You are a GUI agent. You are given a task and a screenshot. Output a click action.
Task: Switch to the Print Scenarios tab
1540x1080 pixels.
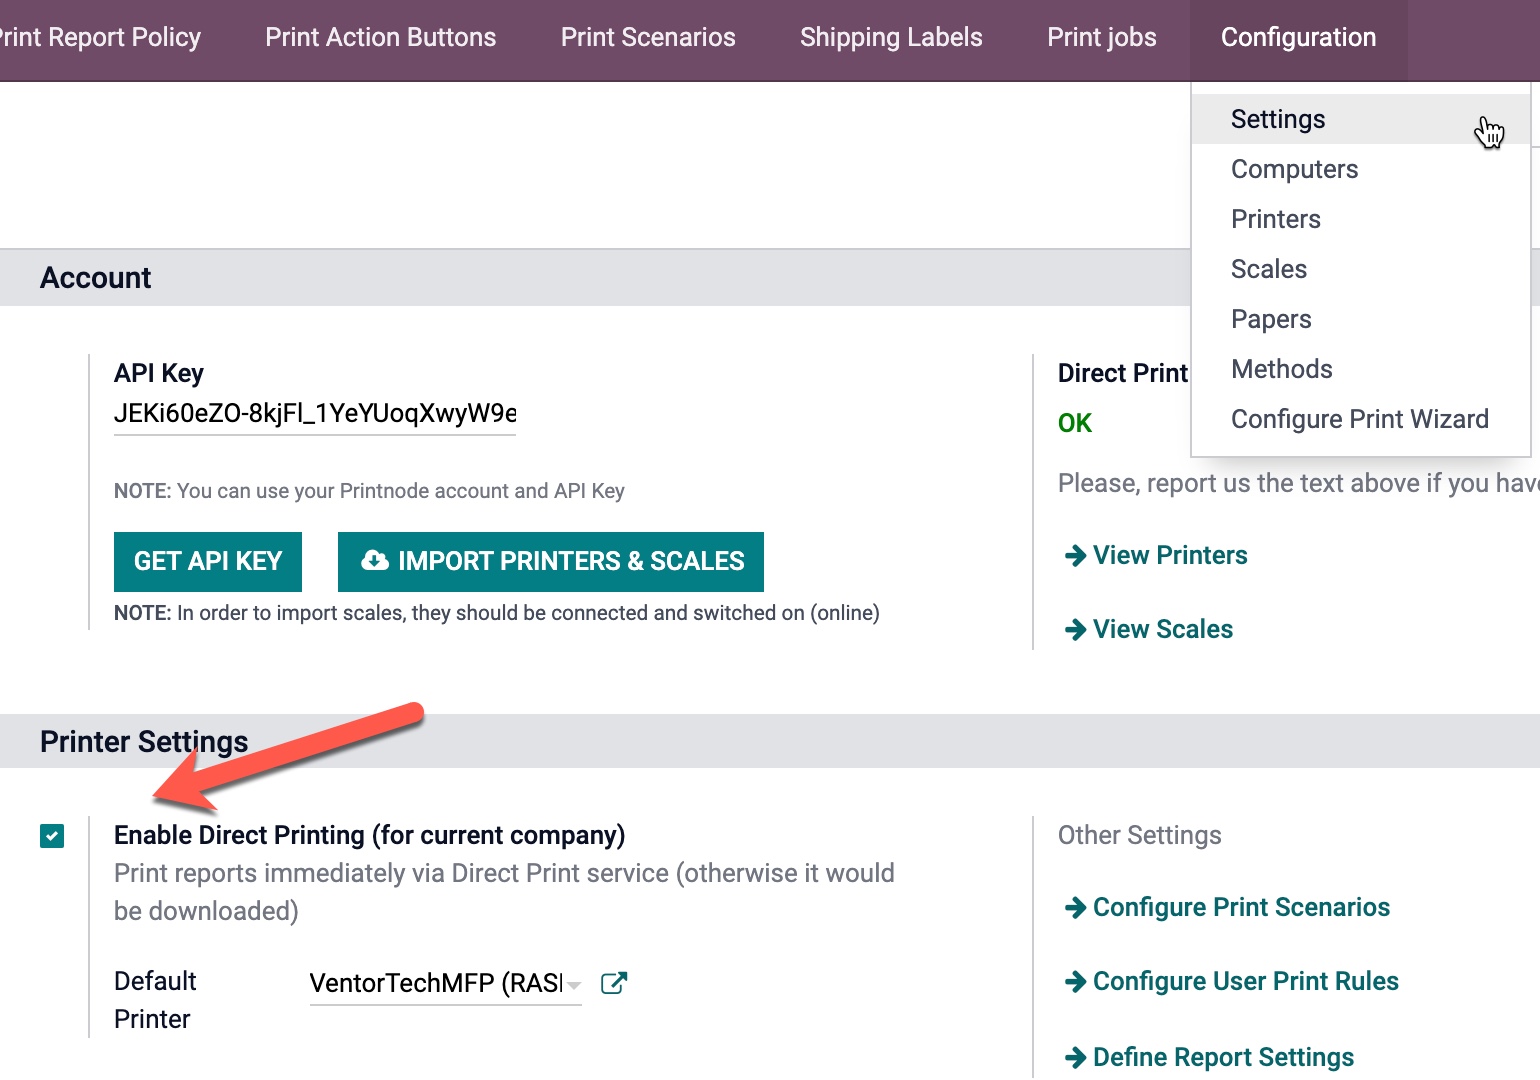(x=648, y=37)
